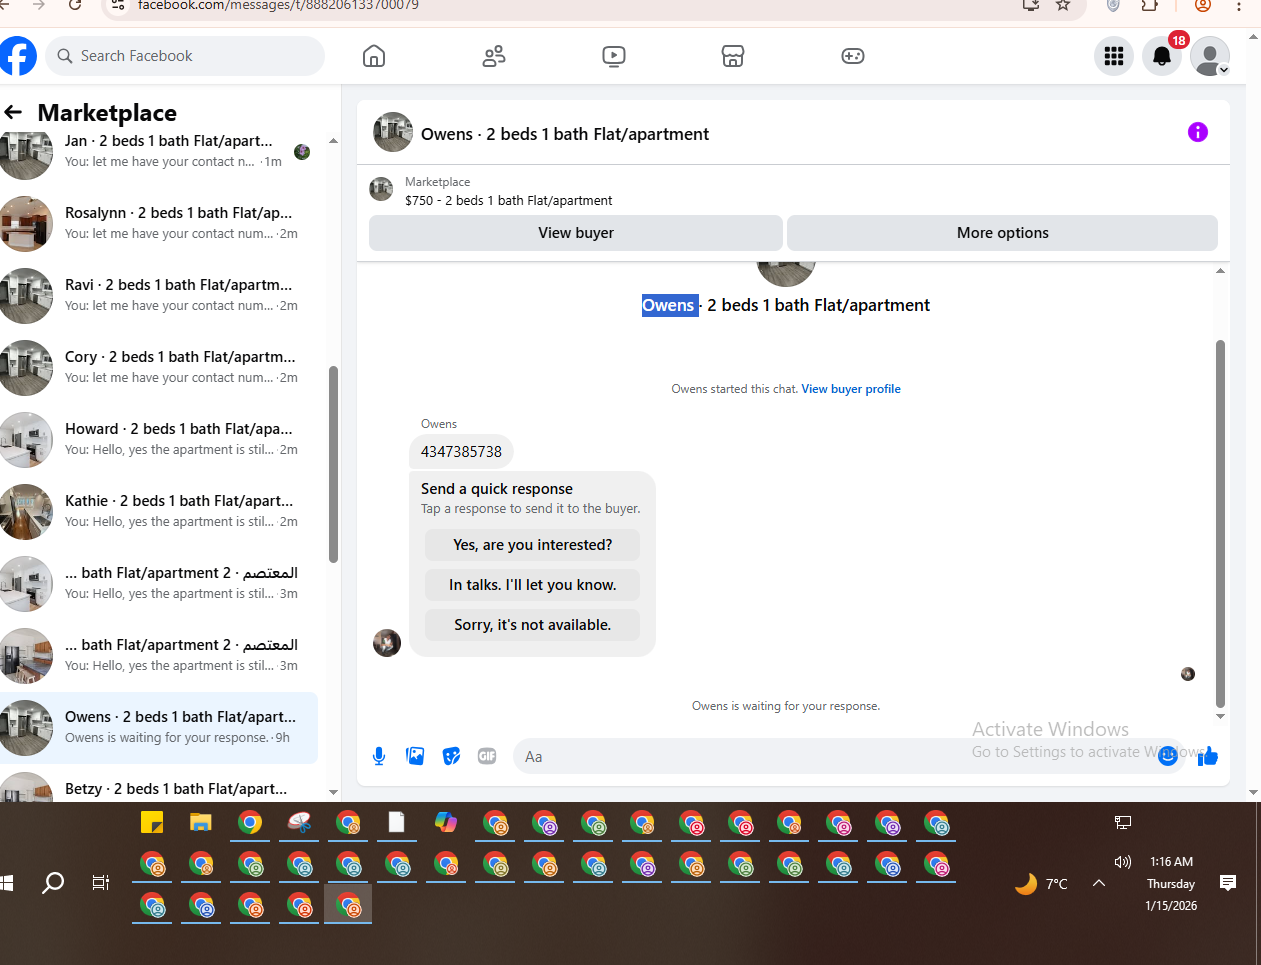
Task: Open Windows taskbar search
Action: (53, 883)
